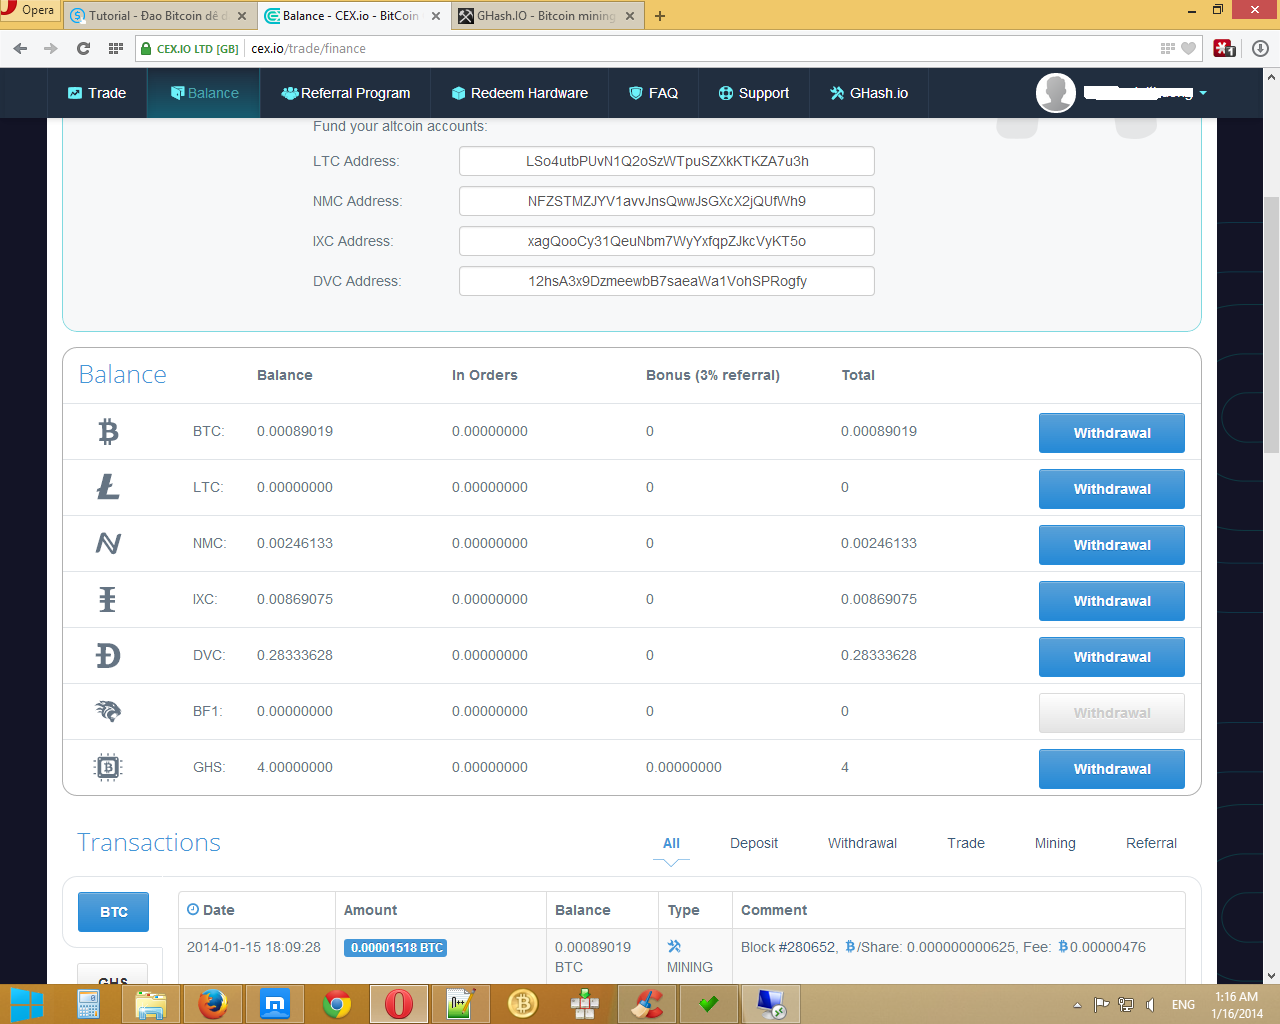This screenshot has height=1024, width=1280.
Task: Click the 0.00001518 BTC amount badge
Action: [395, 948]
